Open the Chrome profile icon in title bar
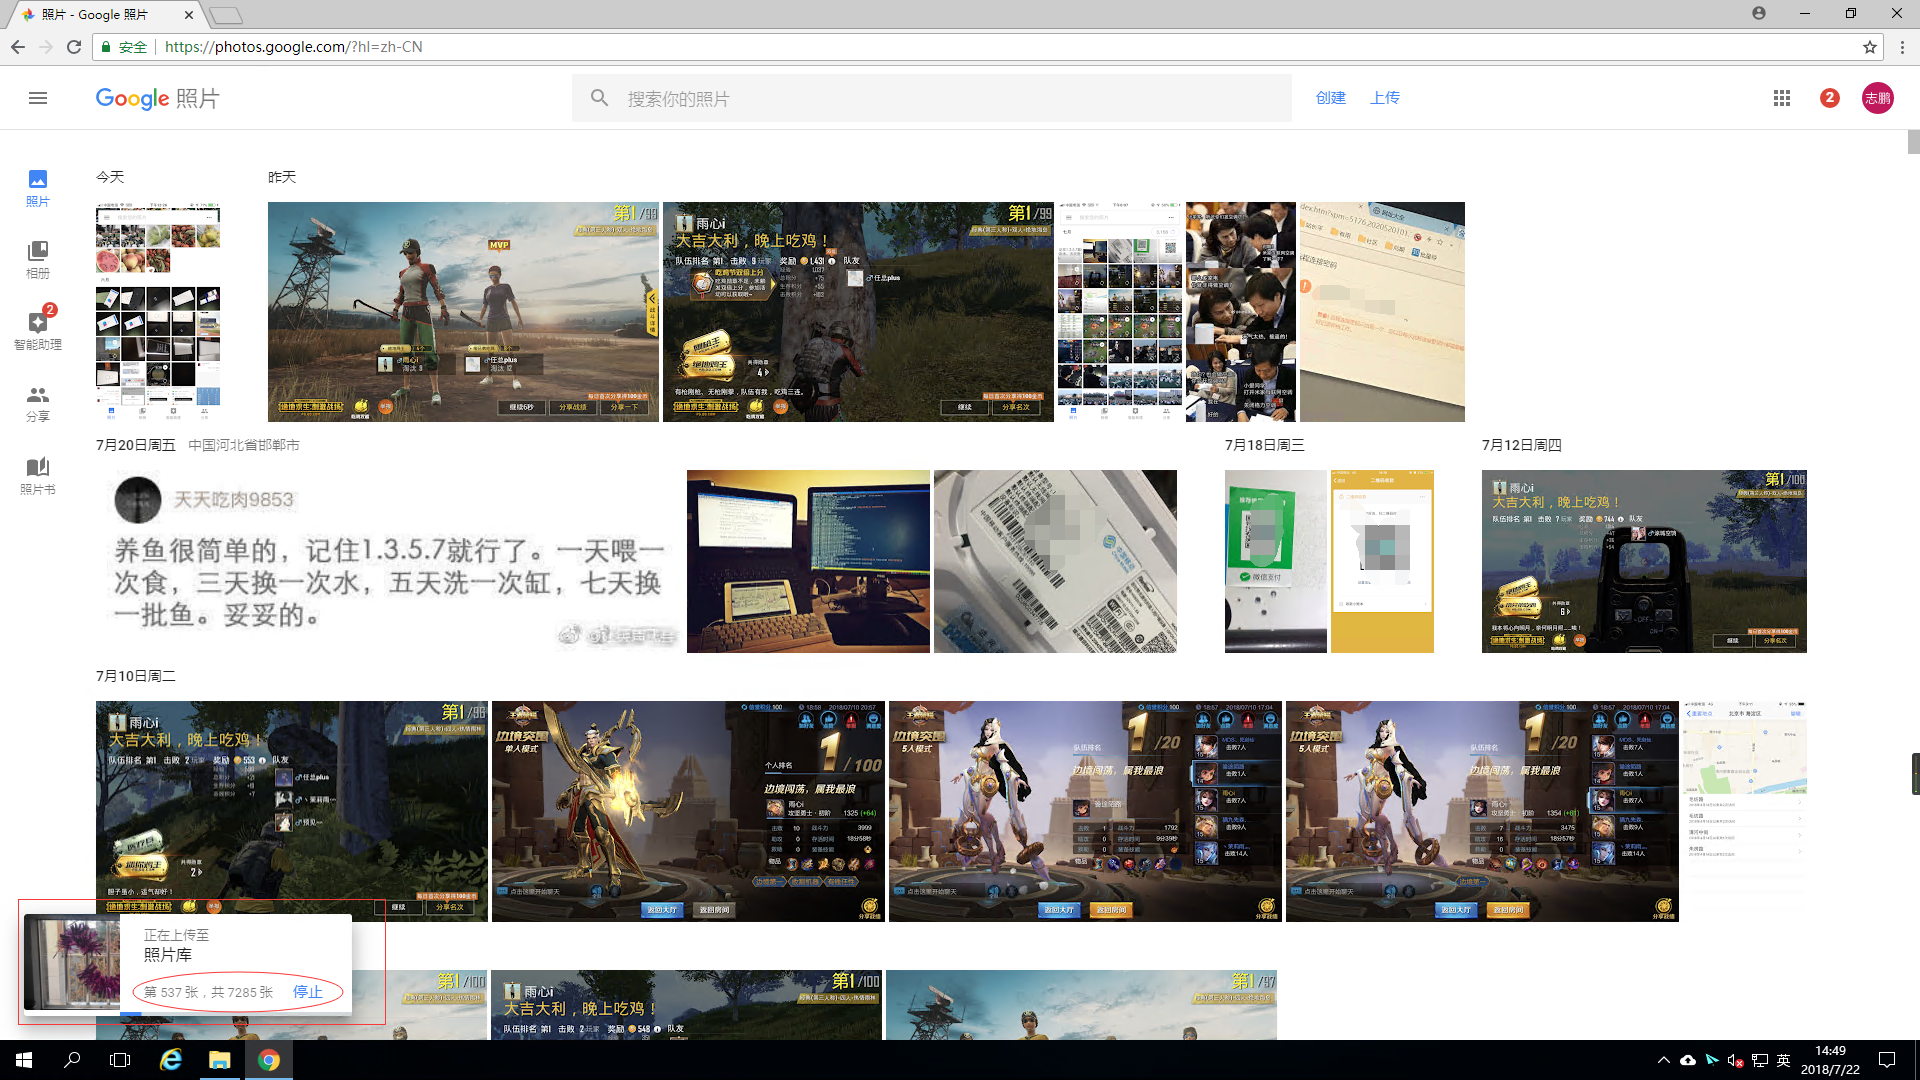 (x=1758, y=13)
